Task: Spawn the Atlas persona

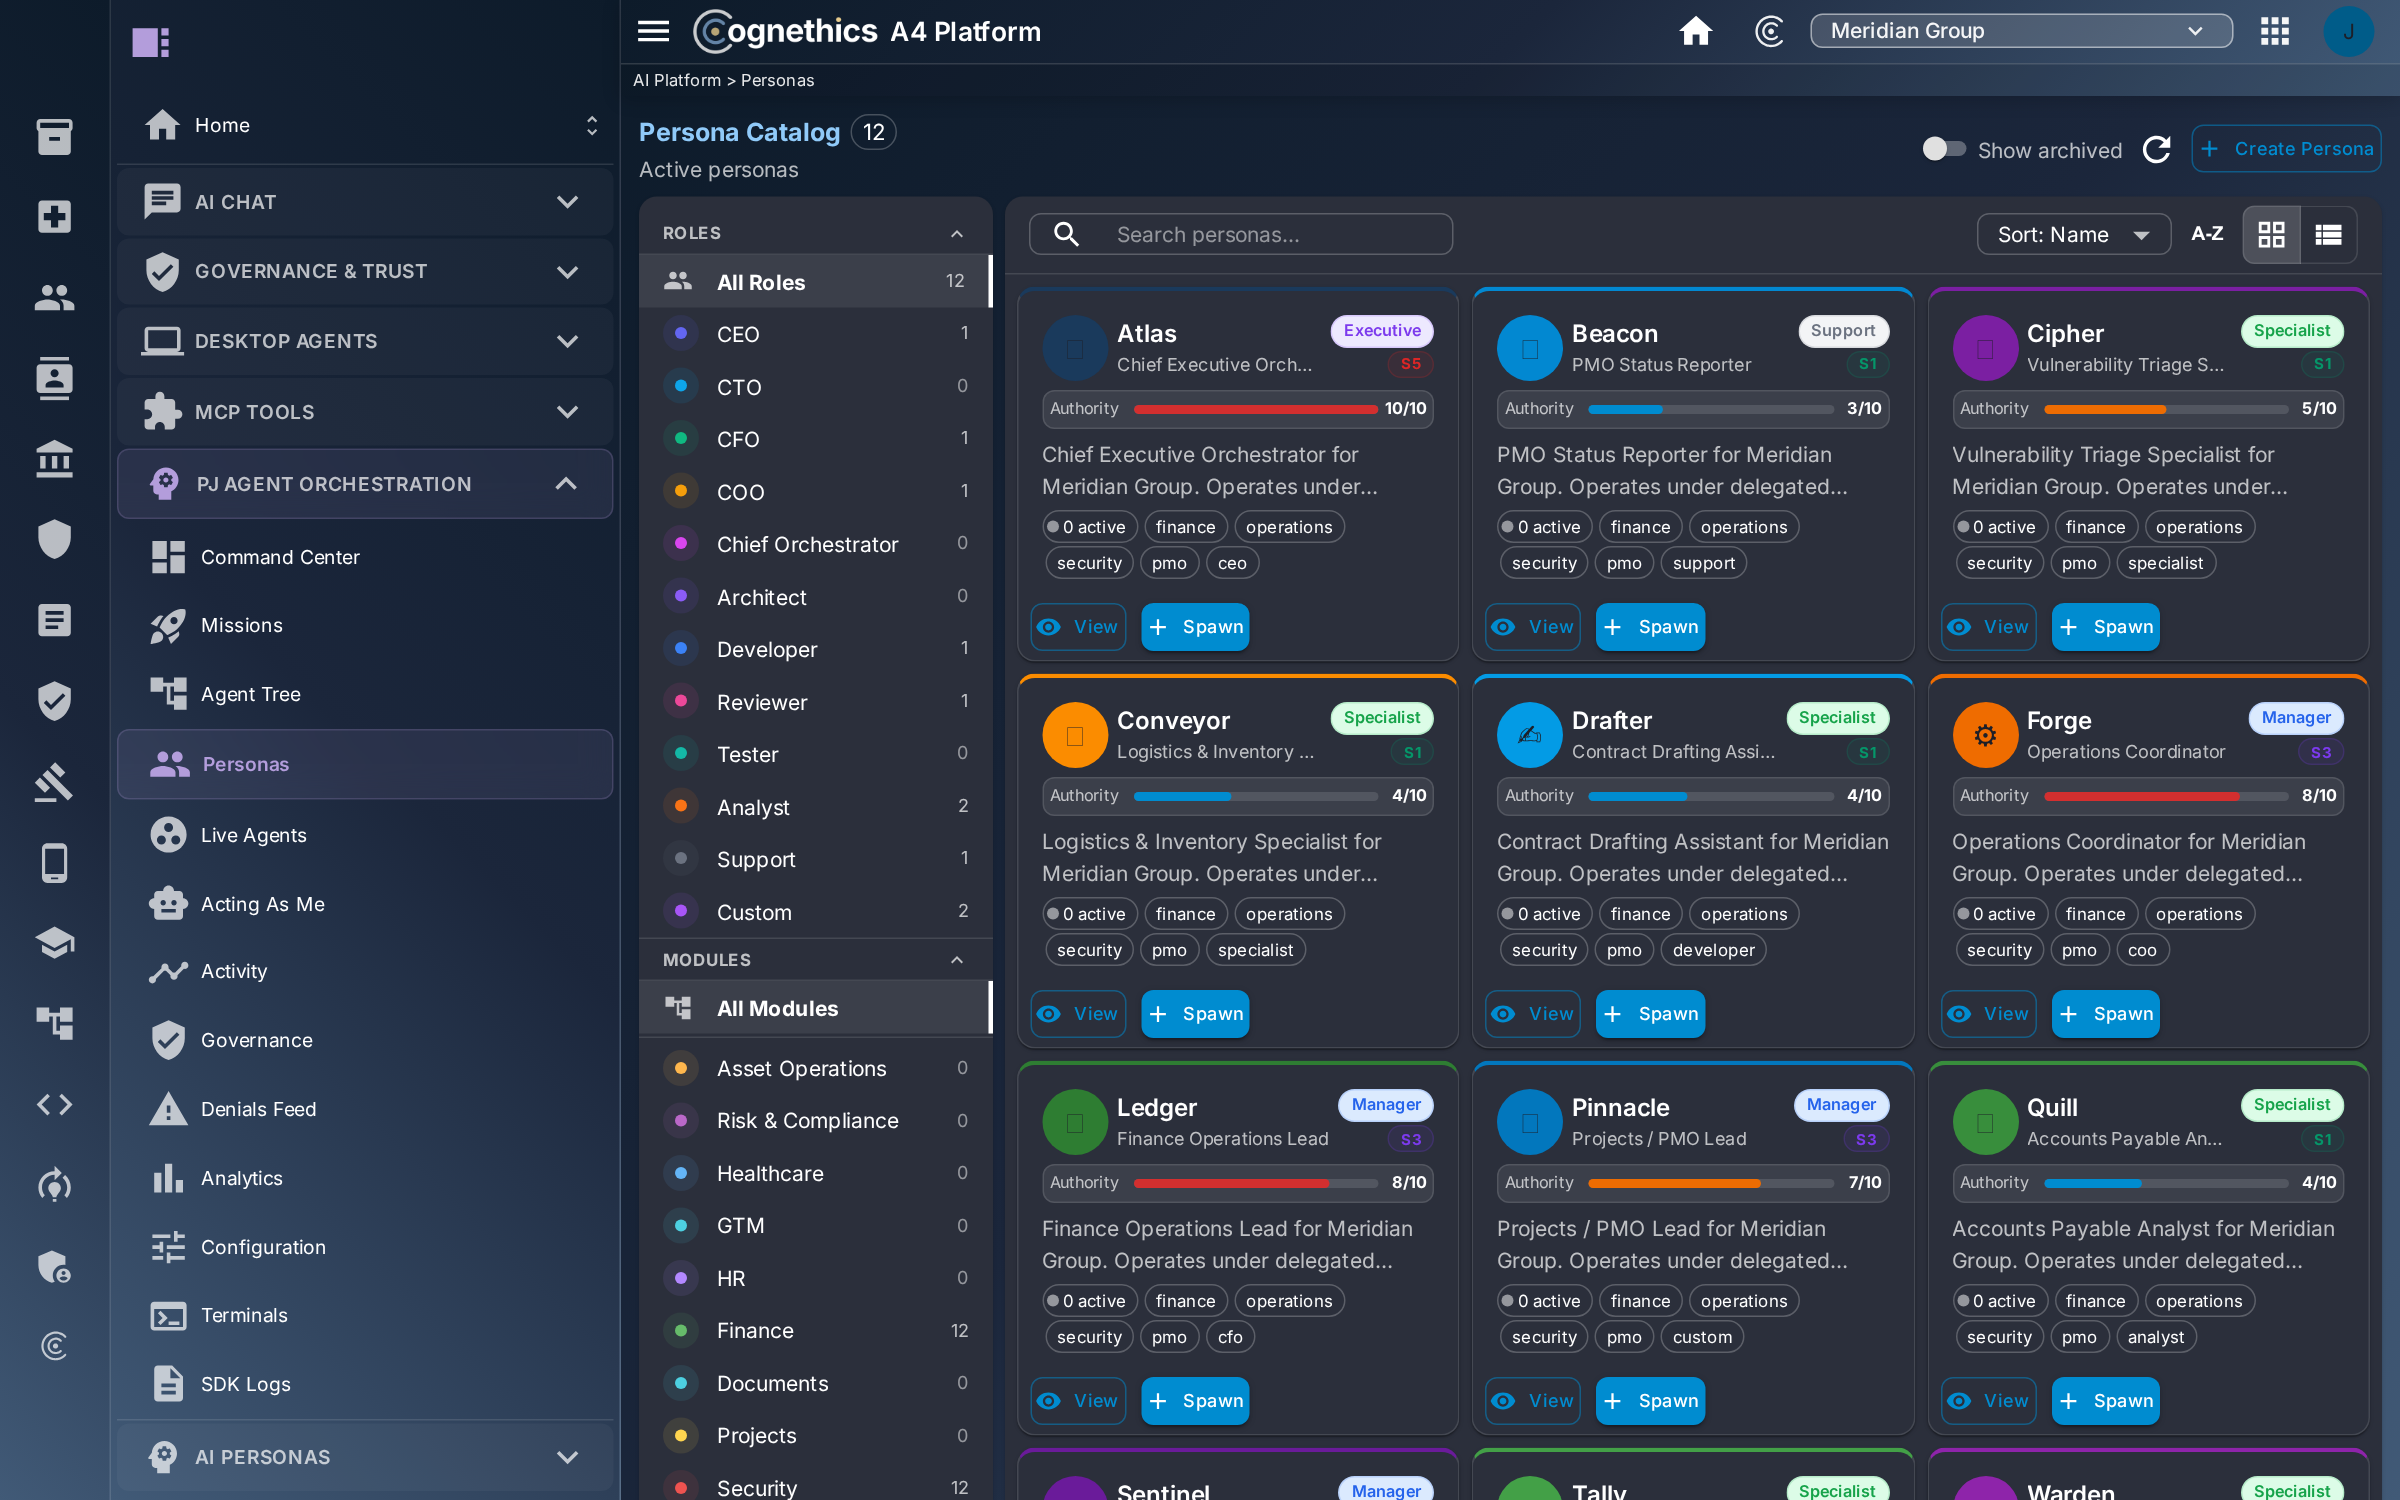Action: [x=1195, y=627]
